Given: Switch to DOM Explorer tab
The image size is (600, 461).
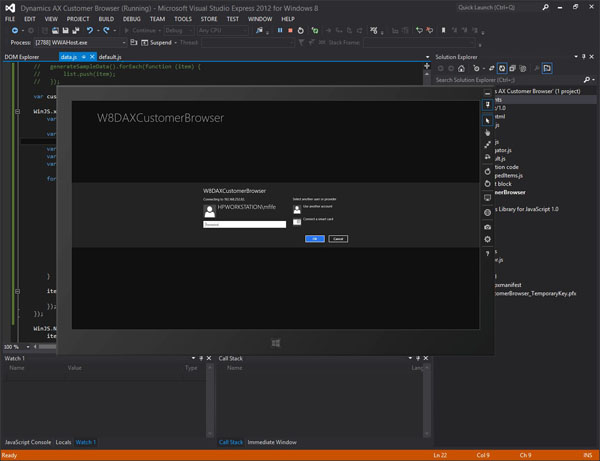Looking at the screenshot, I should [22, 57].
